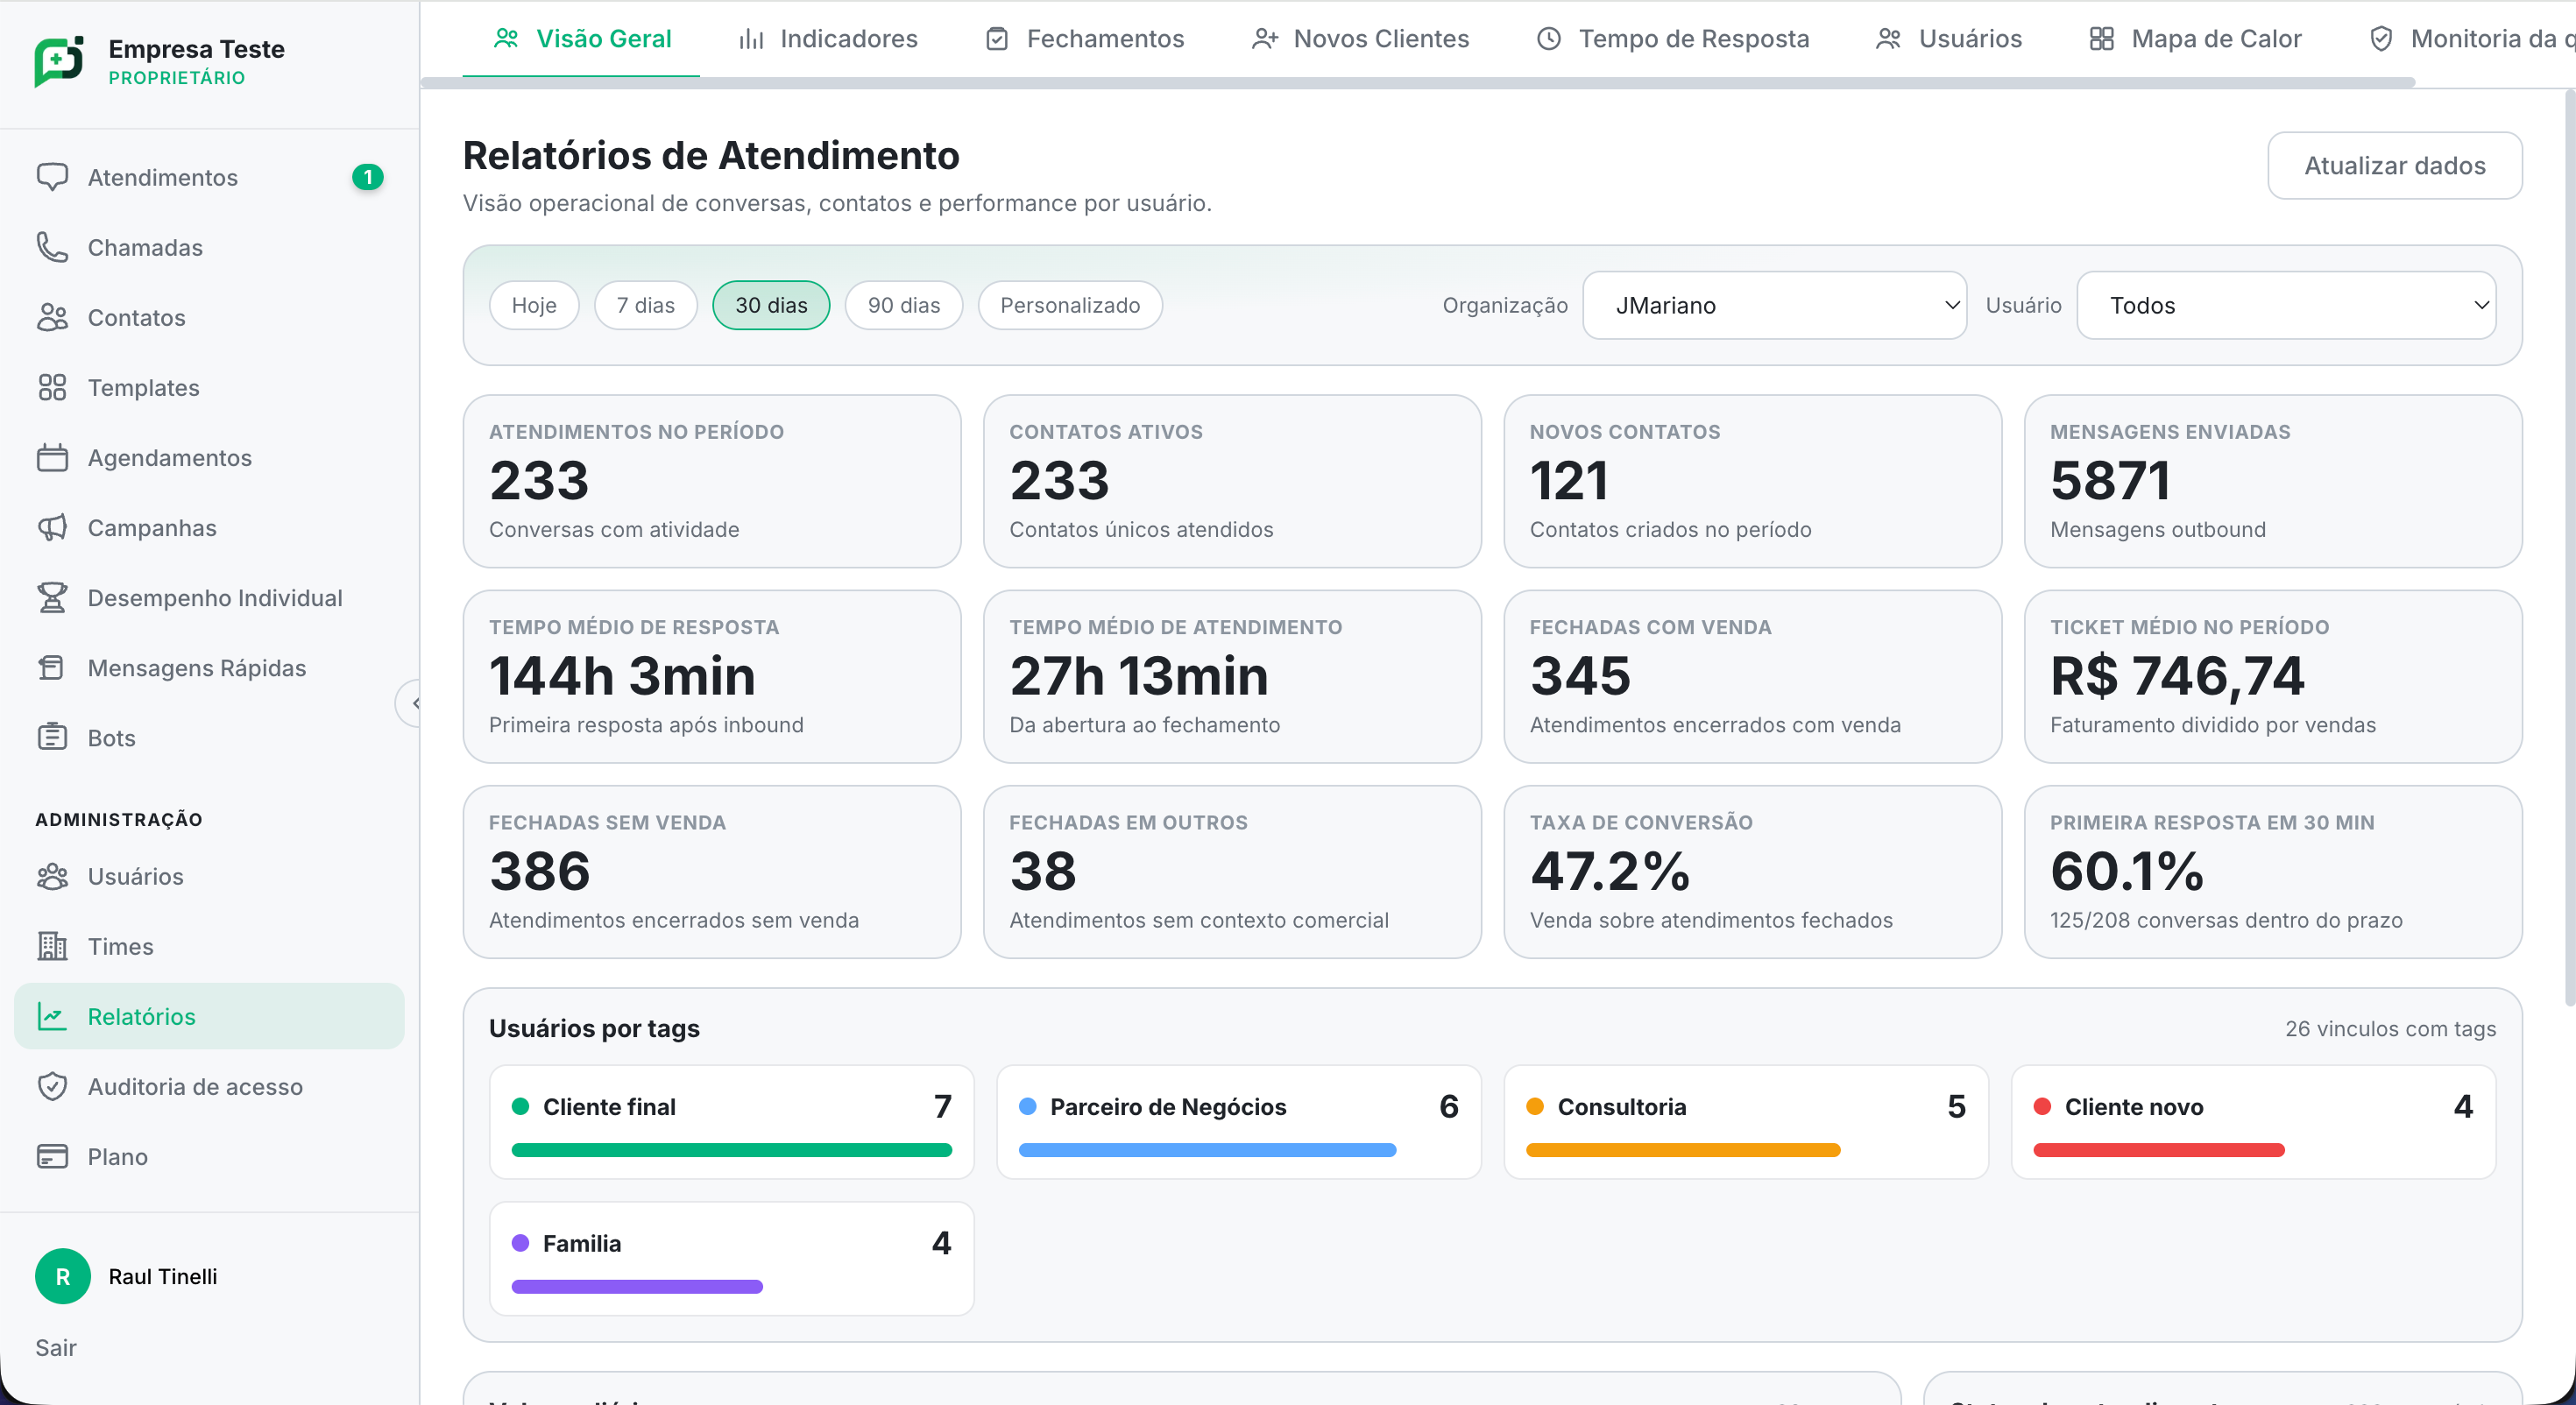Click the vertical page scrollbar at right
The width and height of the screenshot is (2576, 1405).
pyautogui.click(x=2569, y=548)
